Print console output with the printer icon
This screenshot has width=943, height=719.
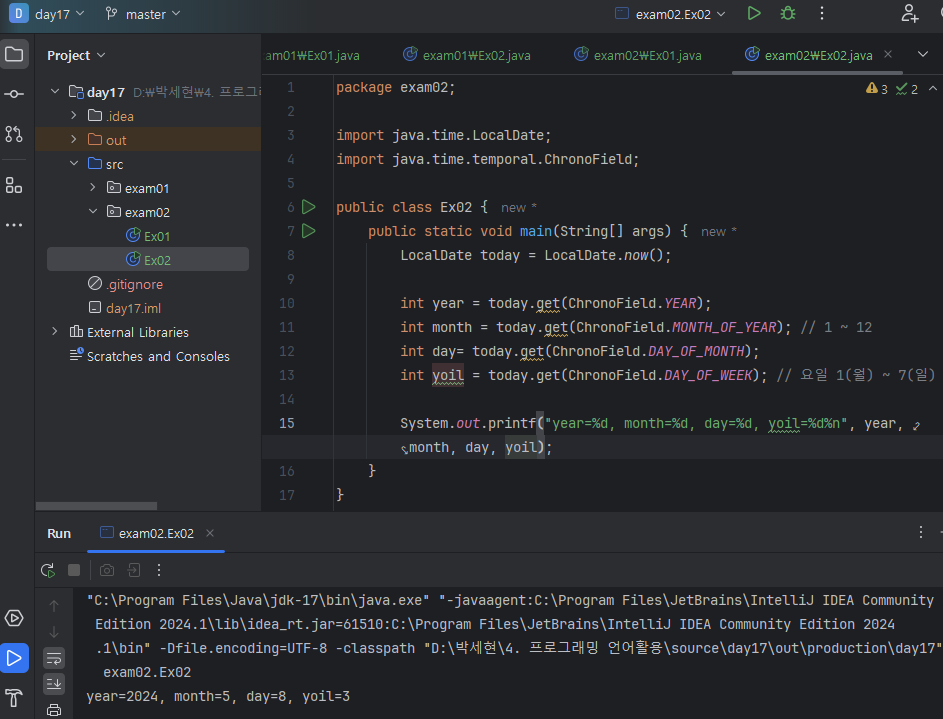point(54,710)
